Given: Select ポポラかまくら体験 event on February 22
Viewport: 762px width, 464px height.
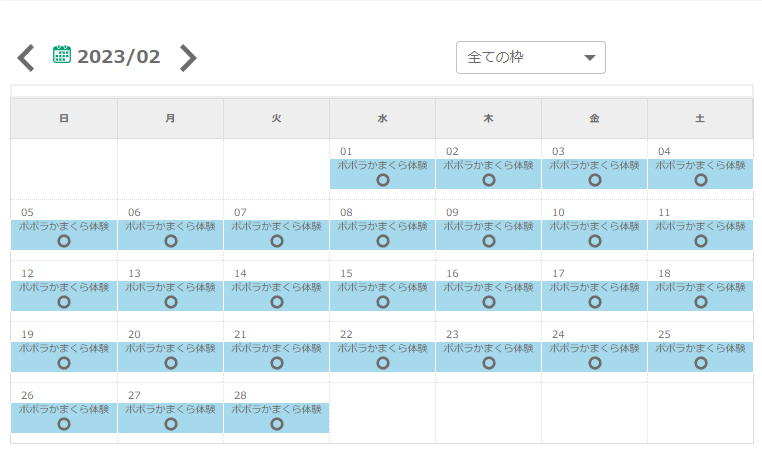Looking at the screenshot, I should coord(382,349).
